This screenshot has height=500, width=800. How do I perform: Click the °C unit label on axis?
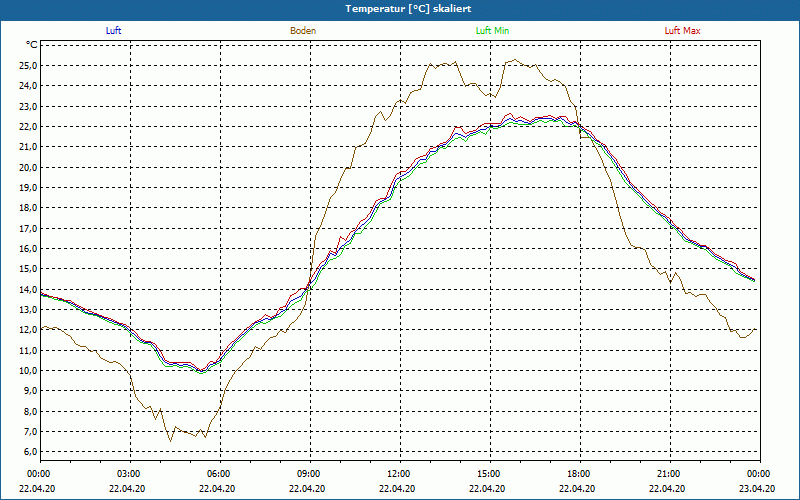(32, 45)
